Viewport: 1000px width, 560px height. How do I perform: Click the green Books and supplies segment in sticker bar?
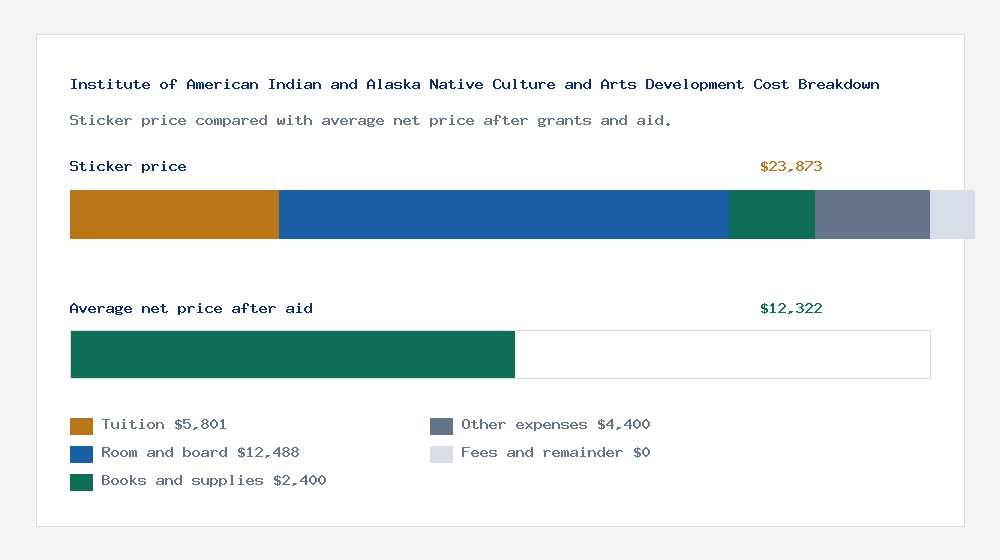coord(772,214)
